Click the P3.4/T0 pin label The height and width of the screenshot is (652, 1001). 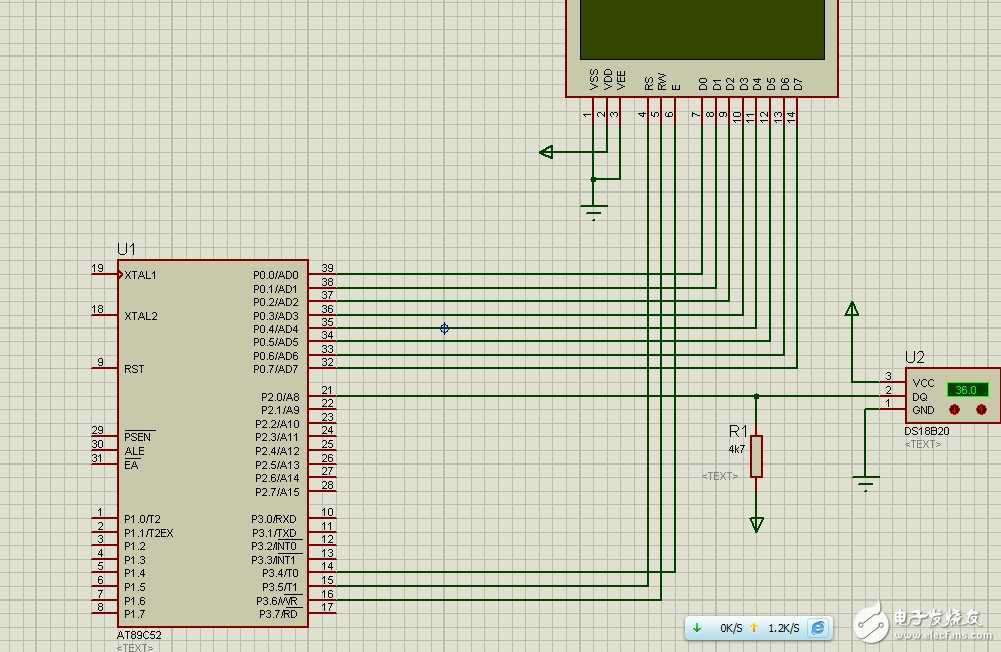pyautogui.click(x=280, y=573)
